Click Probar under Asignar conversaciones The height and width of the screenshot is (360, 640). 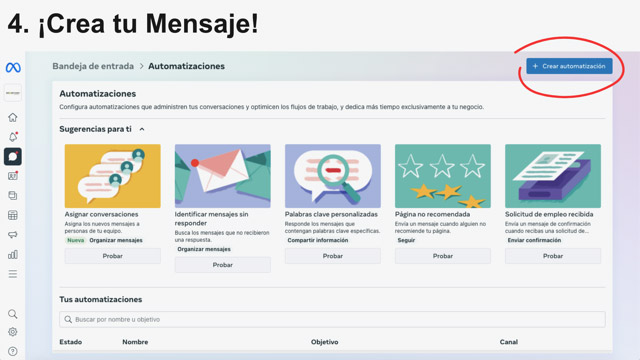coord(113,256)
